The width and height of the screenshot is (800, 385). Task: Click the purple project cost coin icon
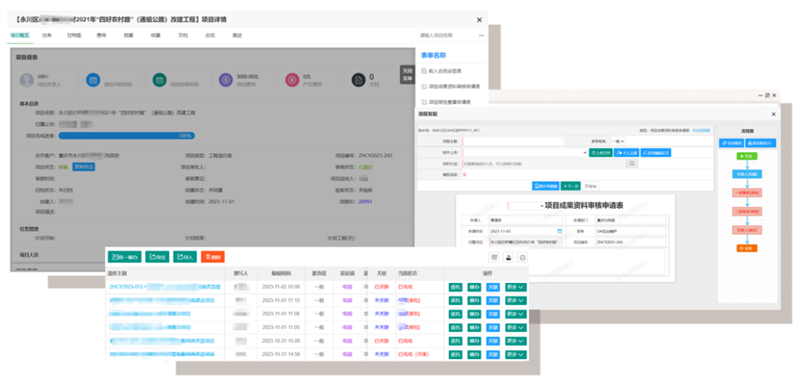coord(226,80)
